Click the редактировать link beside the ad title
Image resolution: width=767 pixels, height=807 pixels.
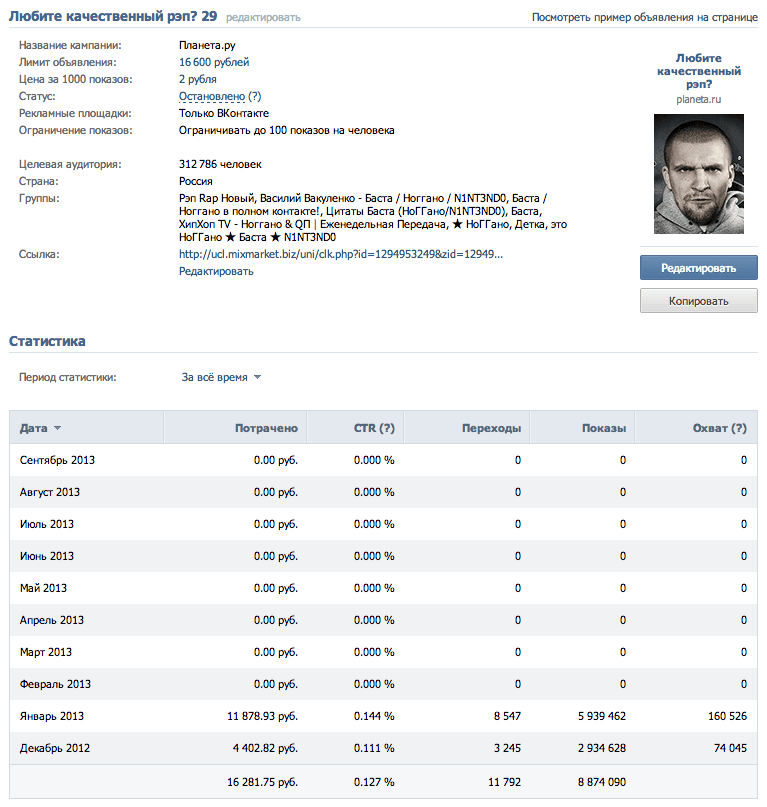(x=263, y=17)
